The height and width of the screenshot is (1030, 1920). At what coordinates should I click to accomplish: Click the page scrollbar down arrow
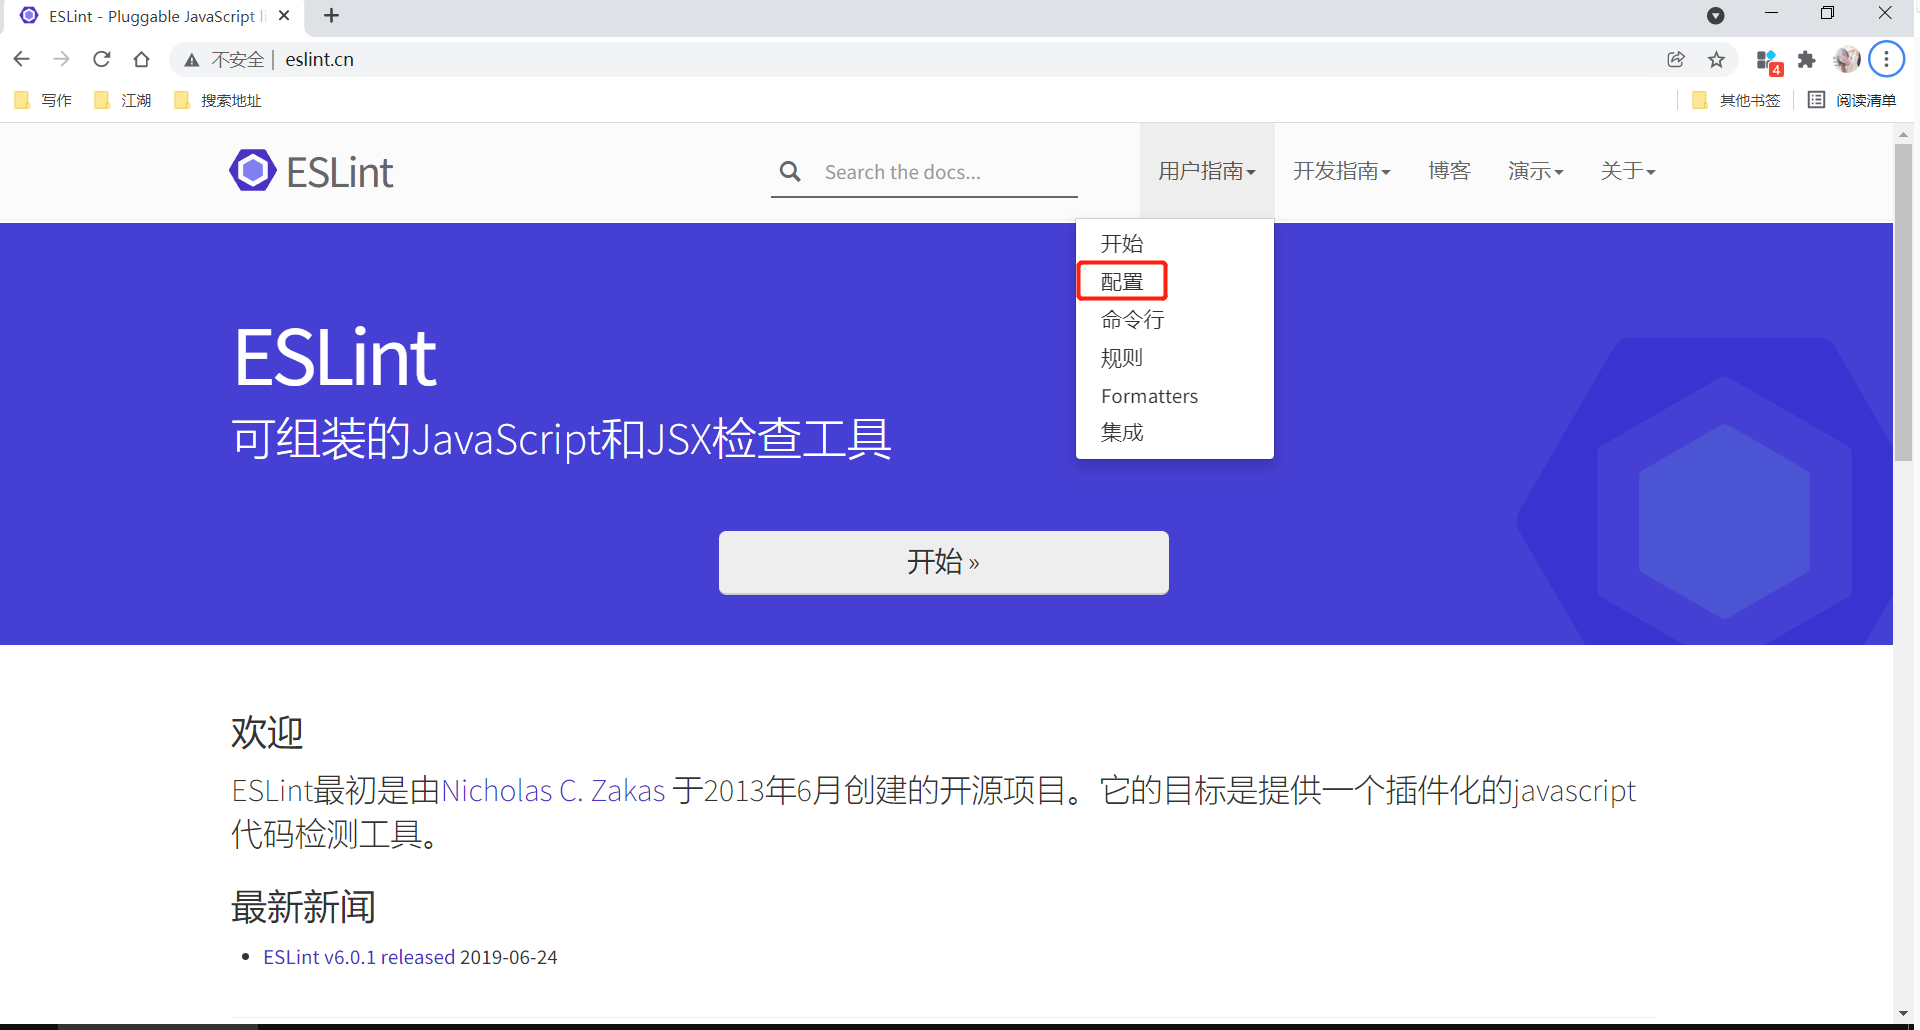pyautogui.click(x=1903, y=1011)
